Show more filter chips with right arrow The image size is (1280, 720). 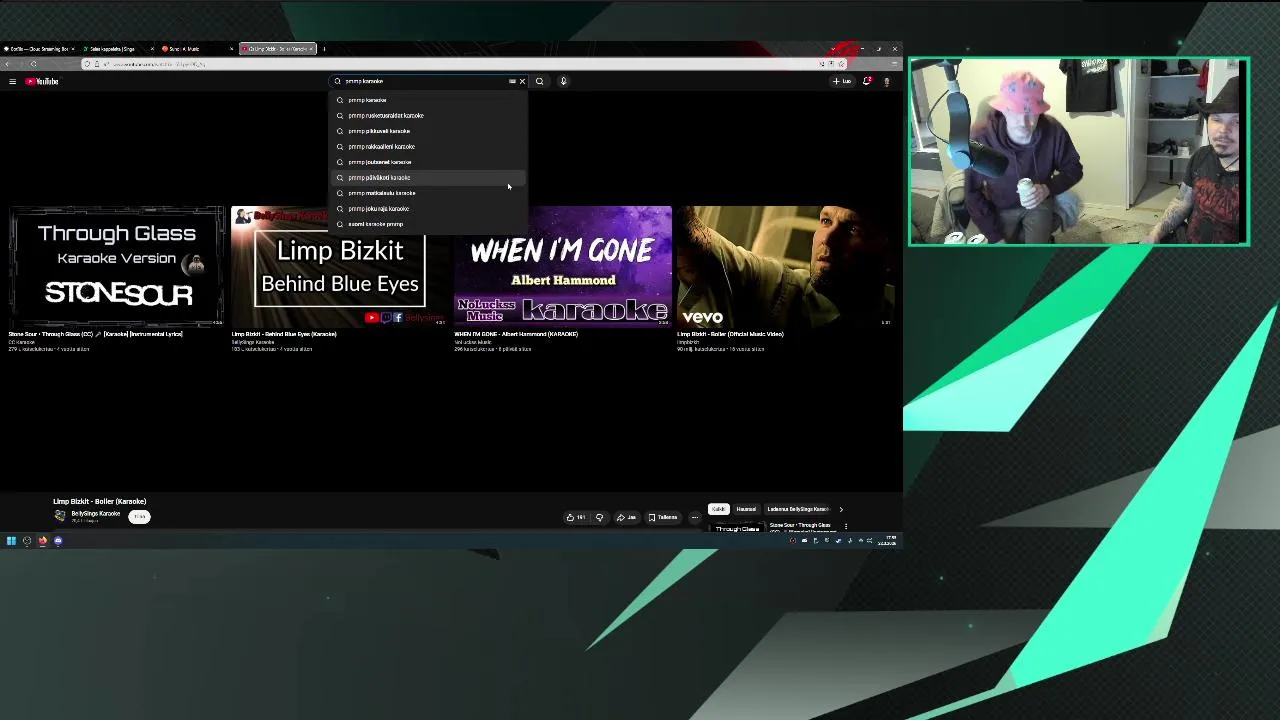pyautogui.click(x=841, y=509)
